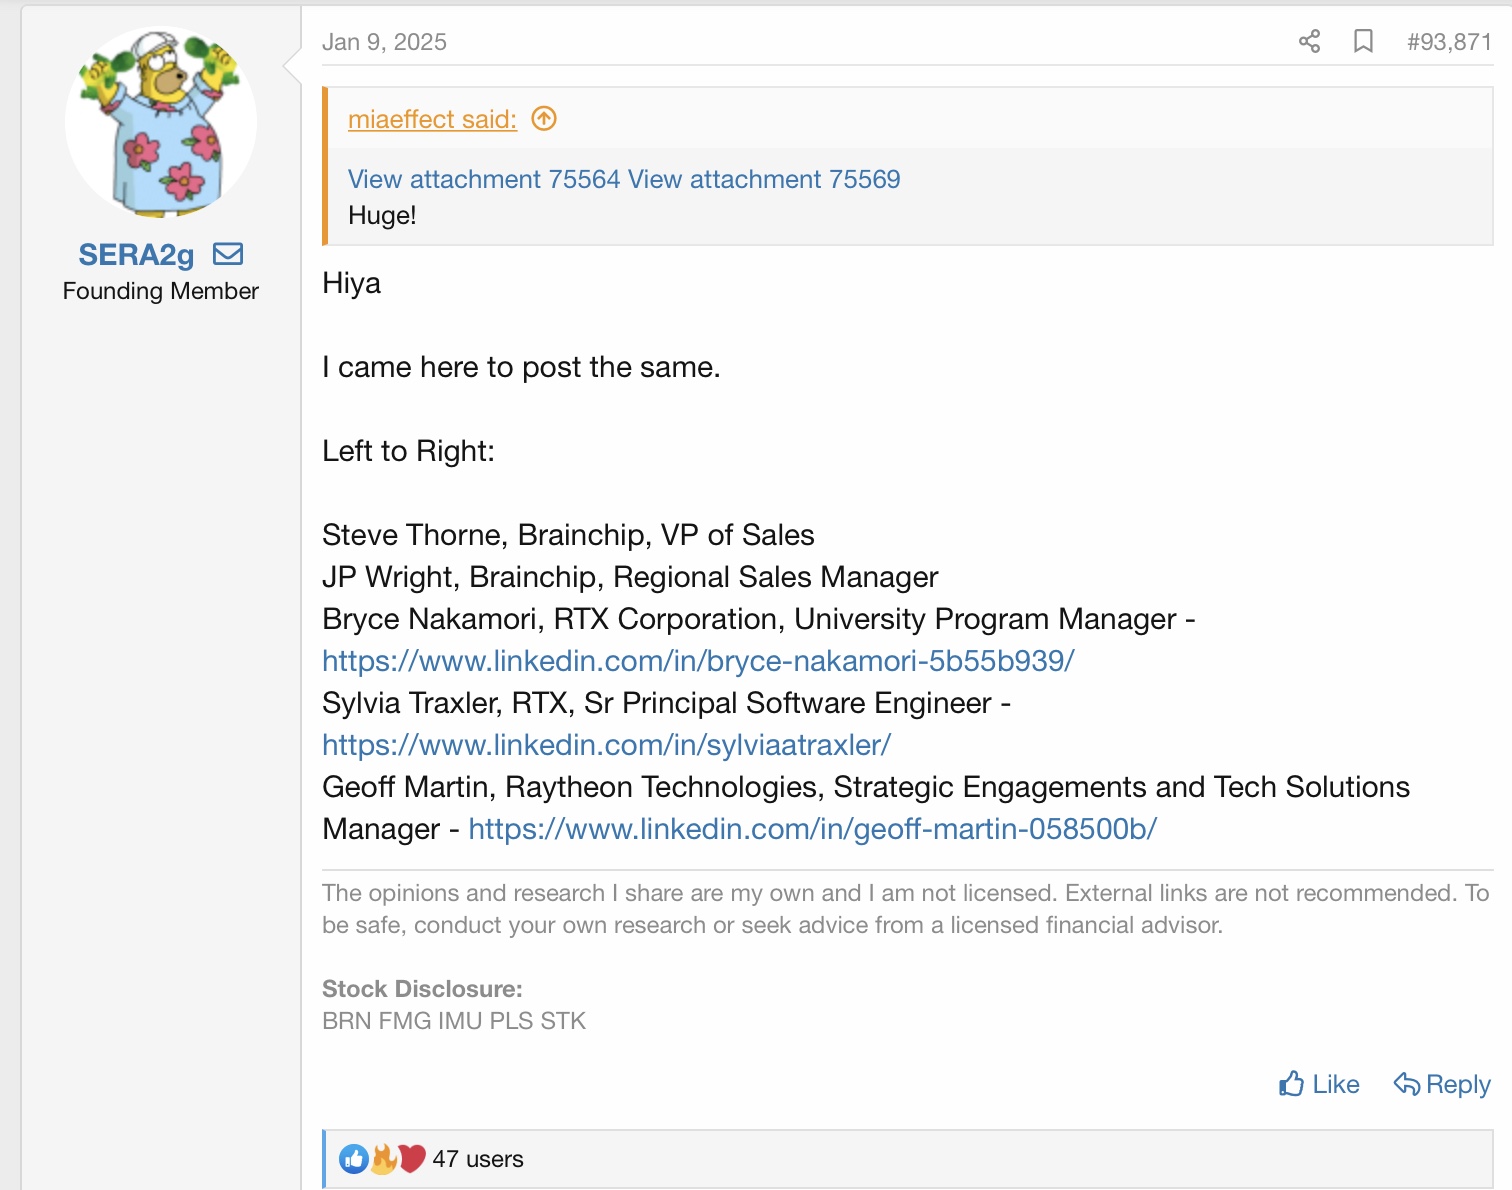Follow Geoff Martin's LinkedIn link
This screenshot has width=1512, height=1190.
pyautogui.click(x=812, y=829)
